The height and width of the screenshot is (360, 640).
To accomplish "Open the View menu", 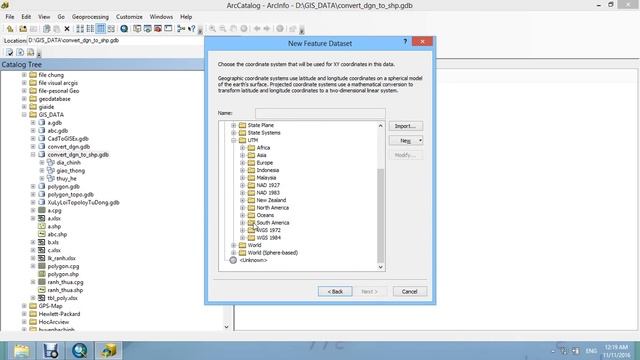I will tap(44, 17).
